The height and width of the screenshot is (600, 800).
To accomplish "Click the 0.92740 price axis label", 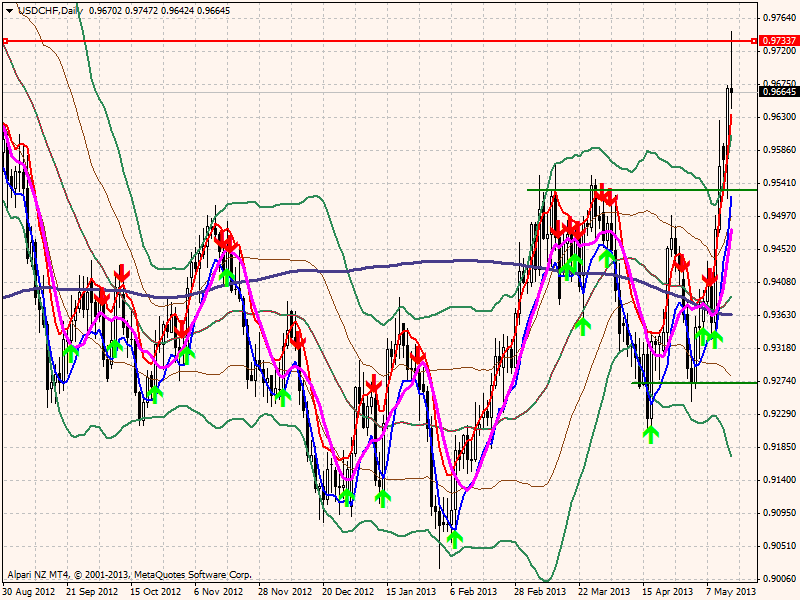I will (x=779, y=381).
